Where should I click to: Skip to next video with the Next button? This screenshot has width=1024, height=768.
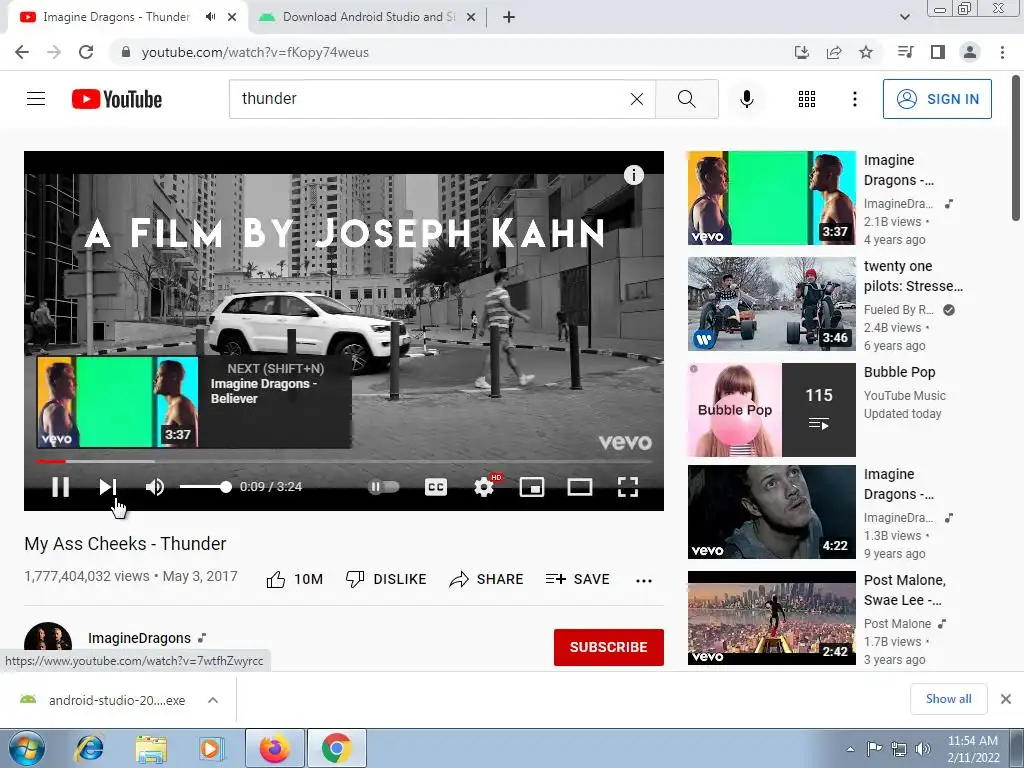(x=108, y=487)
